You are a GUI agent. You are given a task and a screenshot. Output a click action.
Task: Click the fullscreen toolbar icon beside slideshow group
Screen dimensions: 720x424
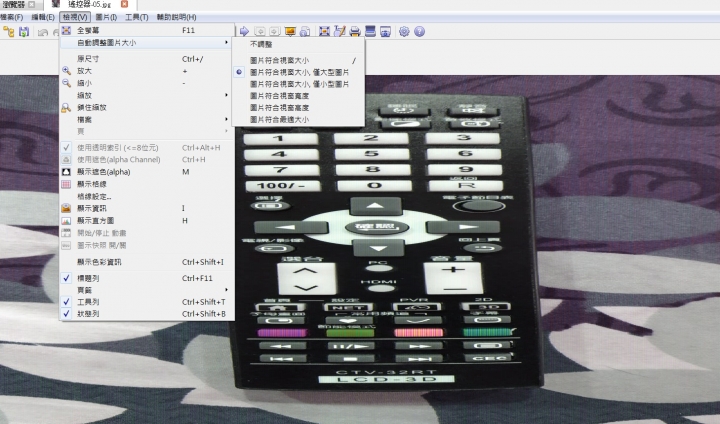(324, 31)
